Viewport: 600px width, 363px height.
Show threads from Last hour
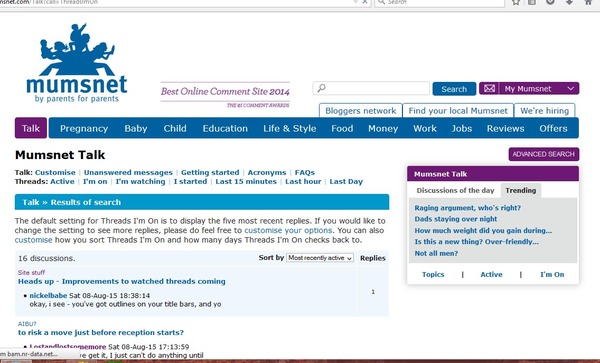click(303, 182)
